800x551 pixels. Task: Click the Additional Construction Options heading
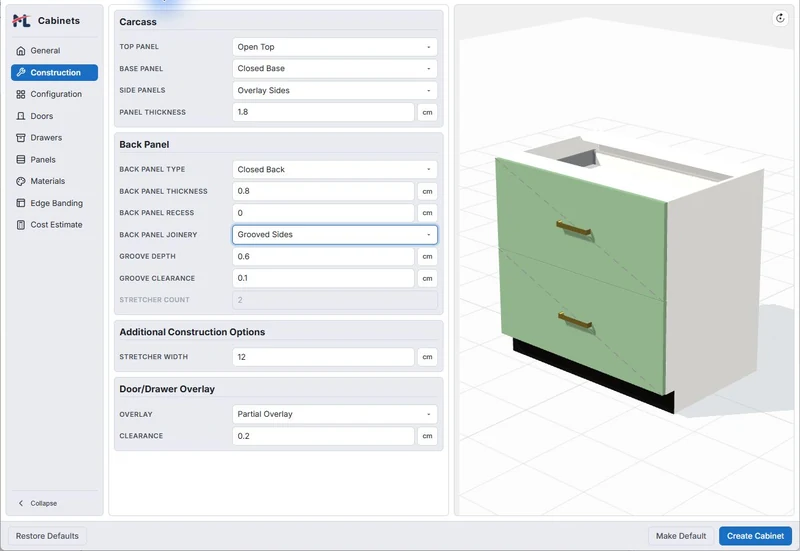(x=192, y=332)
